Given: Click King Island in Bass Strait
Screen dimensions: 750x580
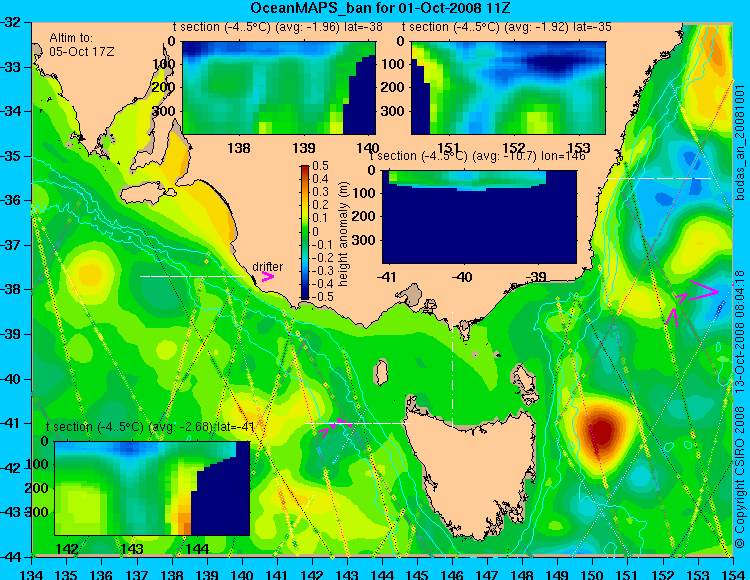Looking at the screenshot, I should click(380, 372).
